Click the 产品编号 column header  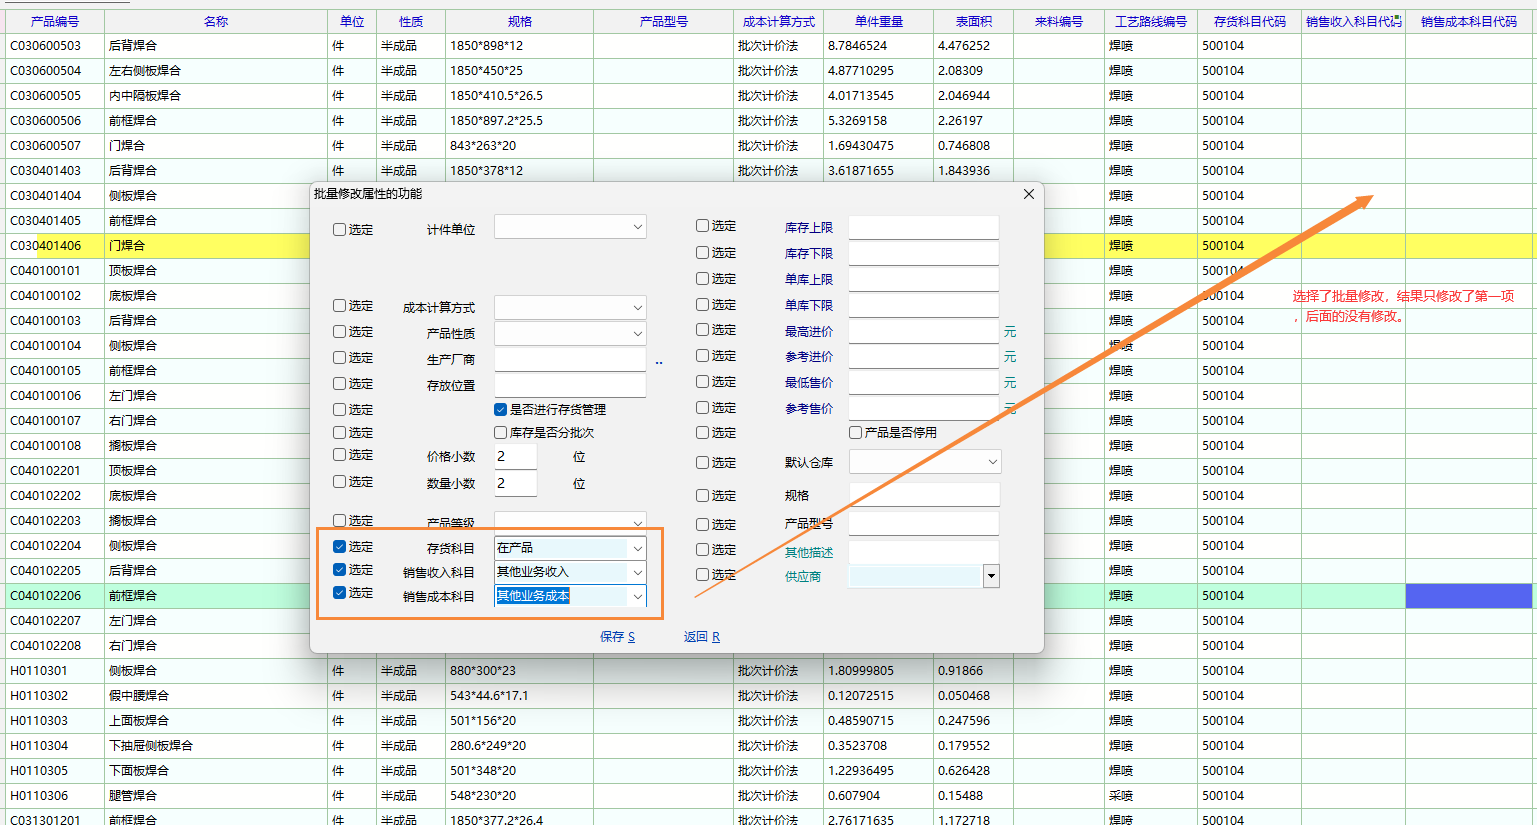tap(54, 21)
